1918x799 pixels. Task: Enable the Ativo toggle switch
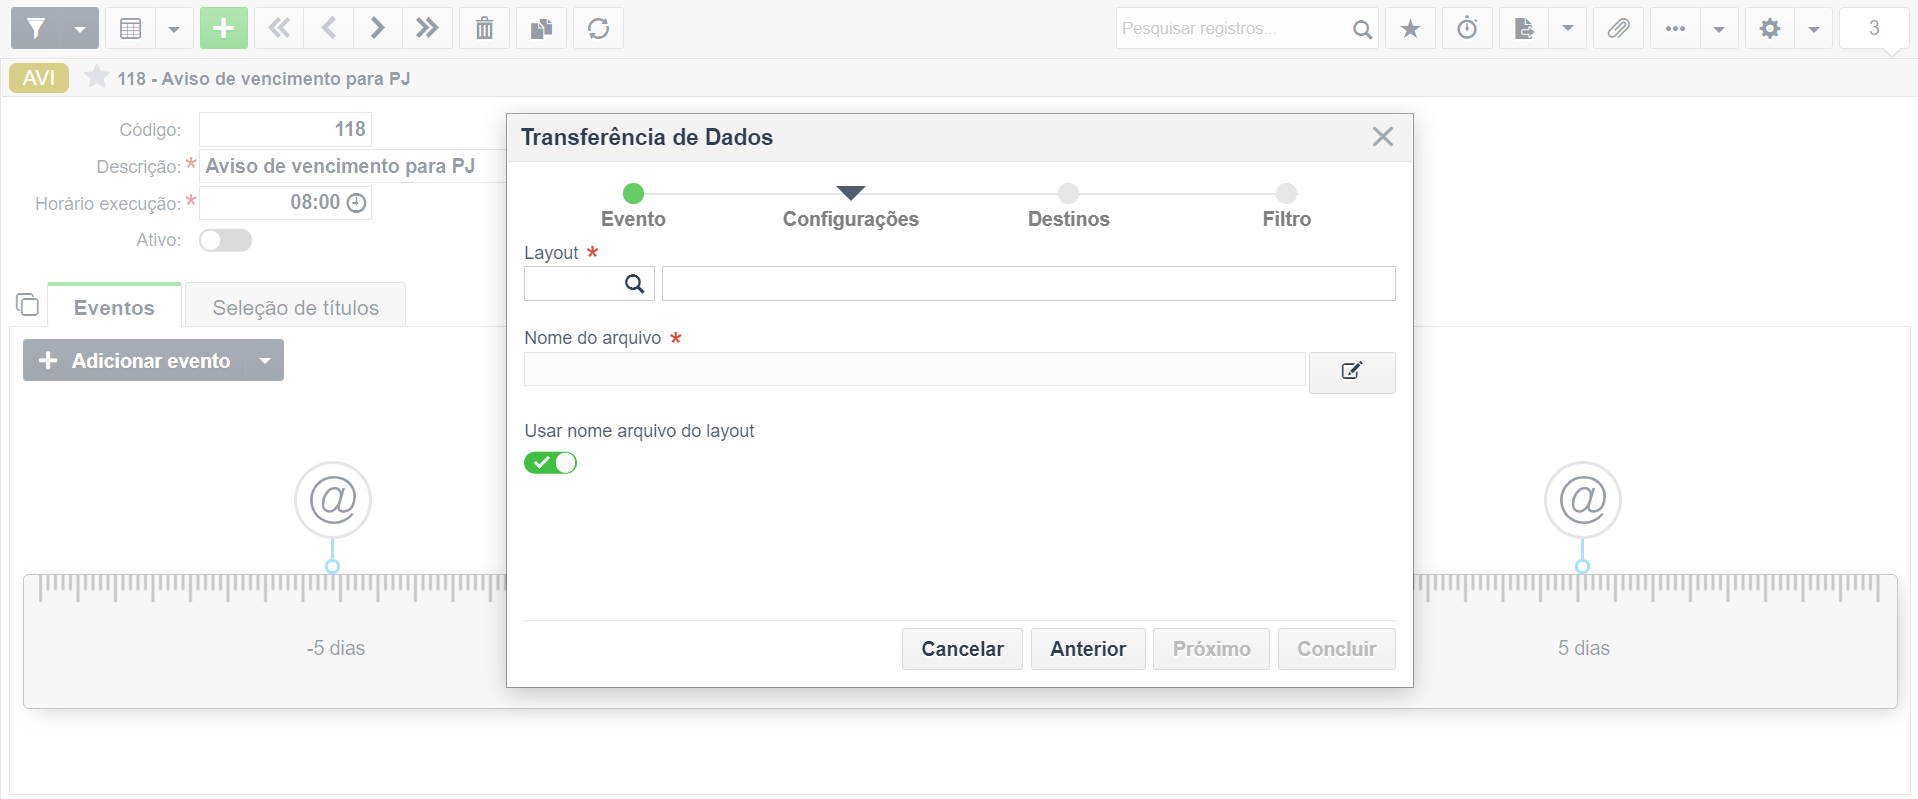pyautogui.click(x=225, y=240)
